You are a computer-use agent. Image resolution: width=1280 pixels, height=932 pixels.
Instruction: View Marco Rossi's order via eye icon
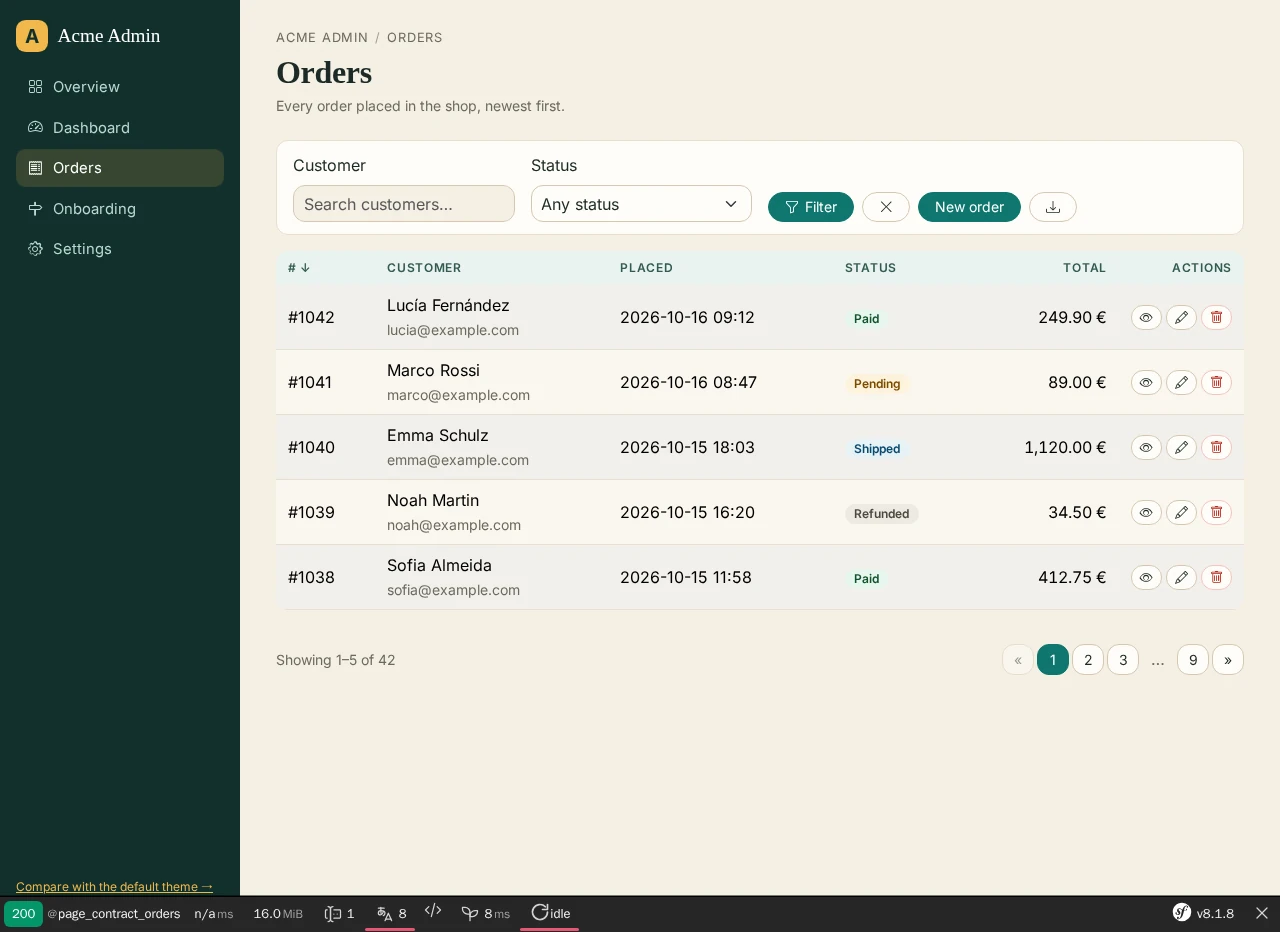tap(1146, 382)
